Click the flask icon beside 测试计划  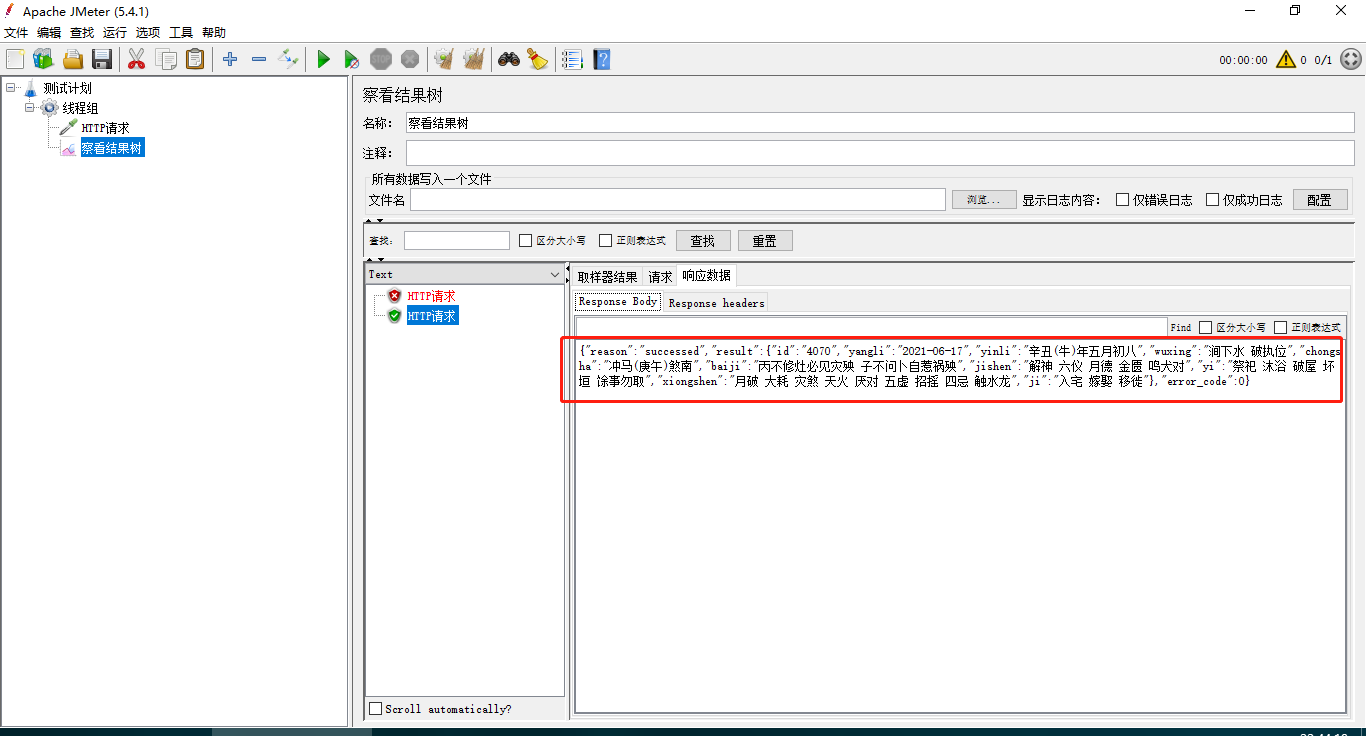click(30, 88)
